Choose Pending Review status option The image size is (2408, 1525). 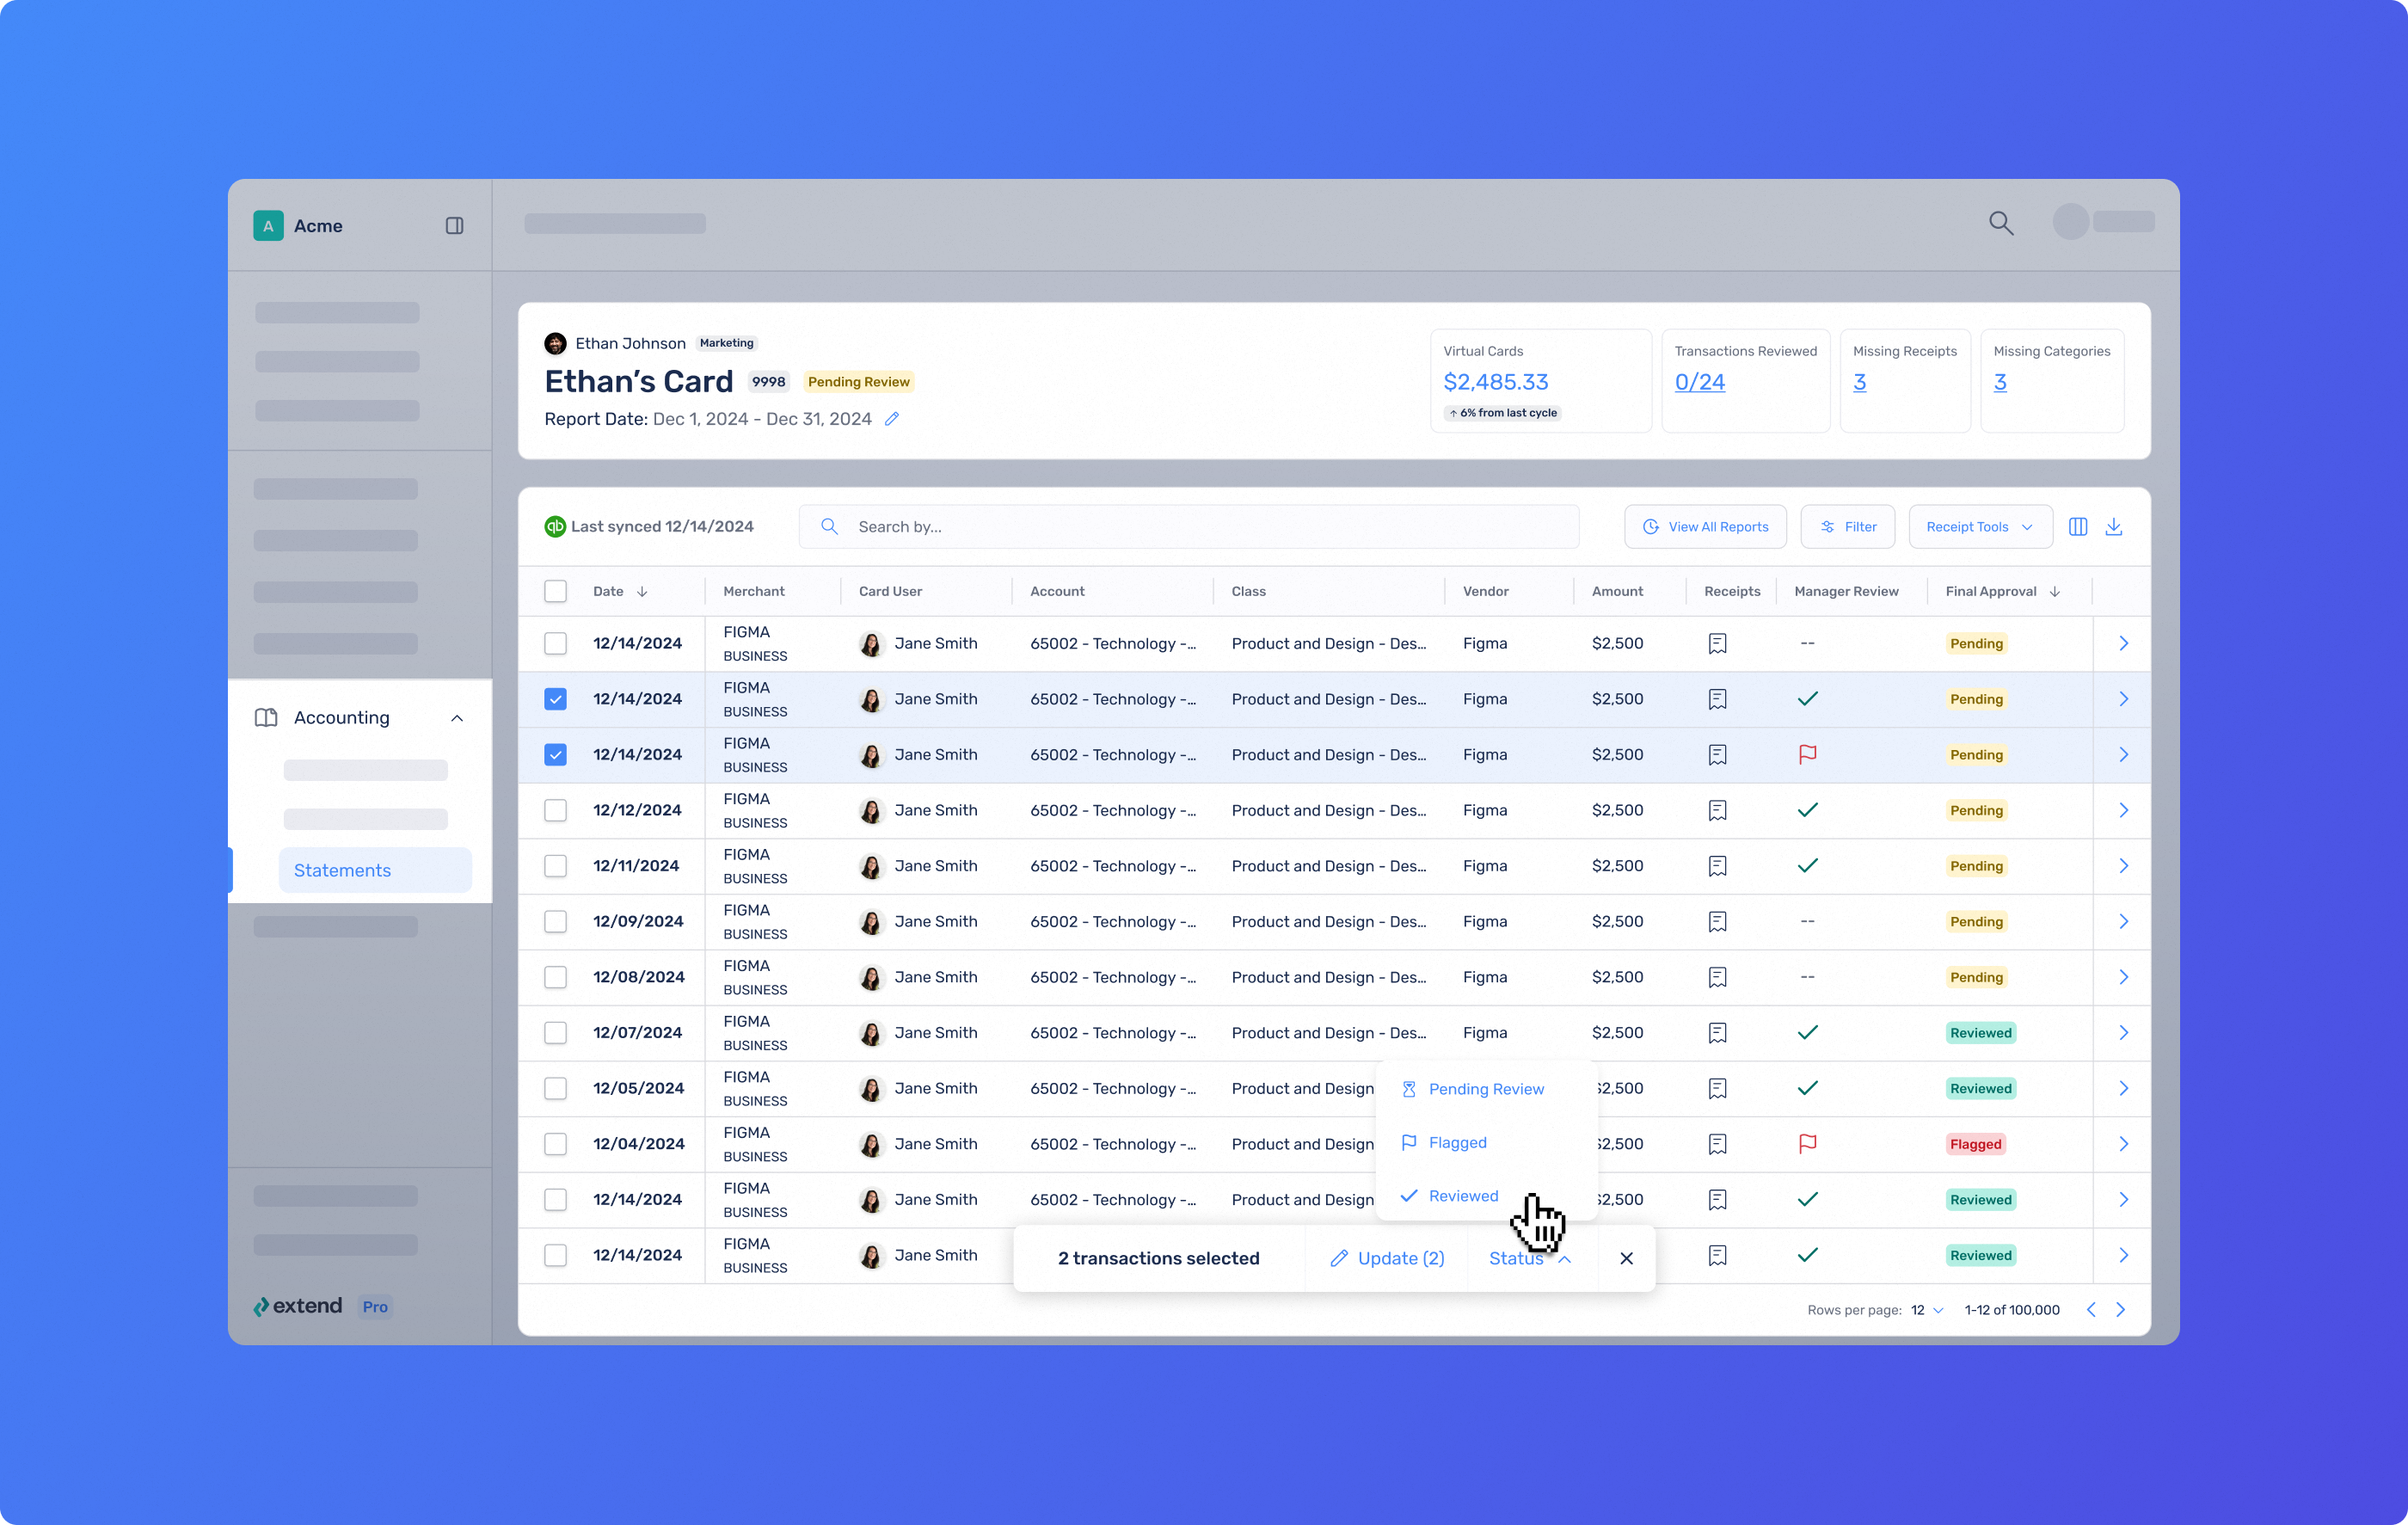[1485, 1089]
